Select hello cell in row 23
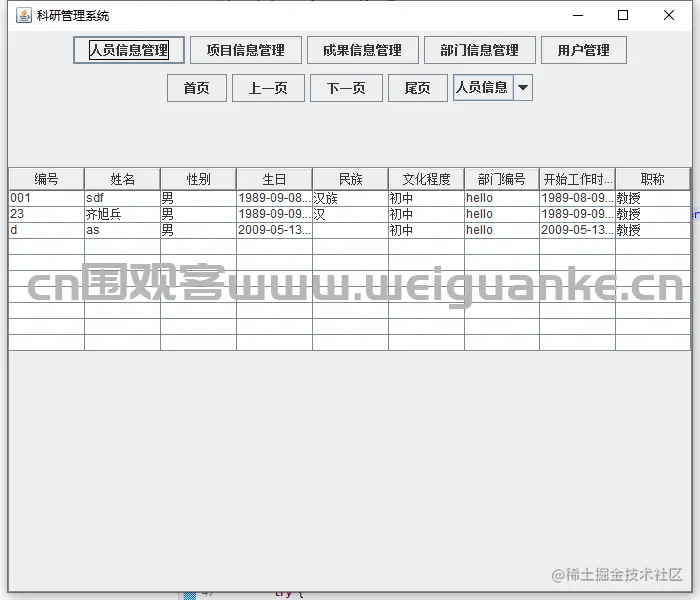 pyautogui.click(x=502, y=214)
